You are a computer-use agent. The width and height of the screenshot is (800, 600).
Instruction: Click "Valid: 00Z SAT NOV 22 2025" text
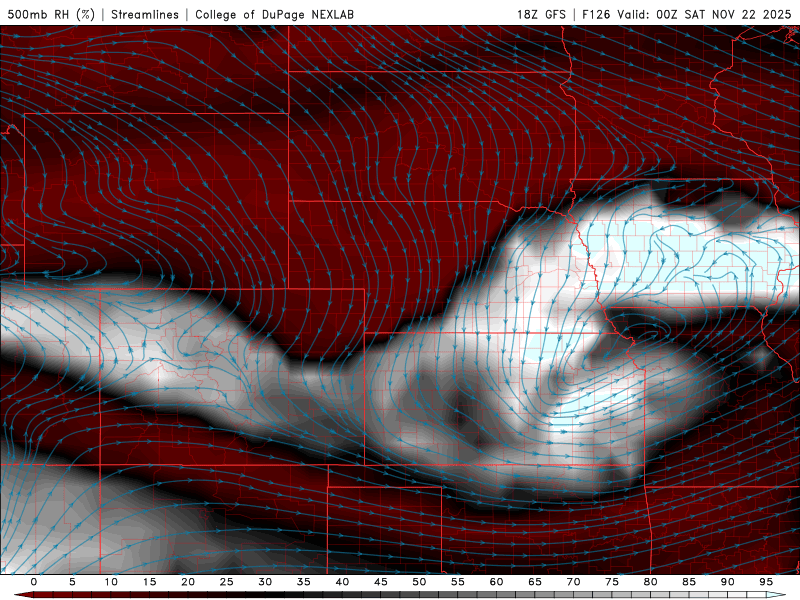(704, 14)
